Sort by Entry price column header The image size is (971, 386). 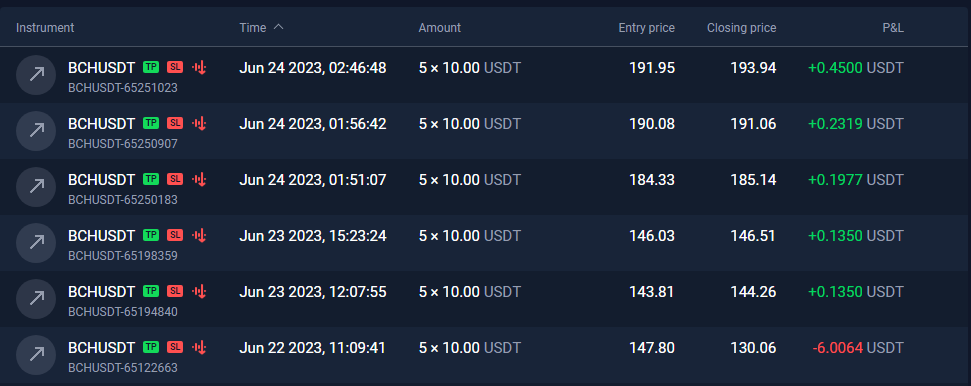(647, 28)
